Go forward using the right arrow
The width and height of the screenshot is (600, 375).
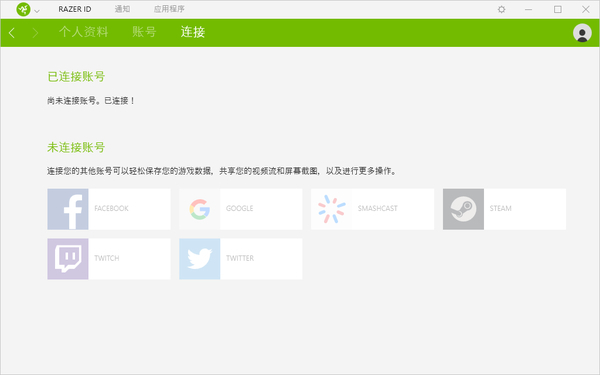[35, 33]
